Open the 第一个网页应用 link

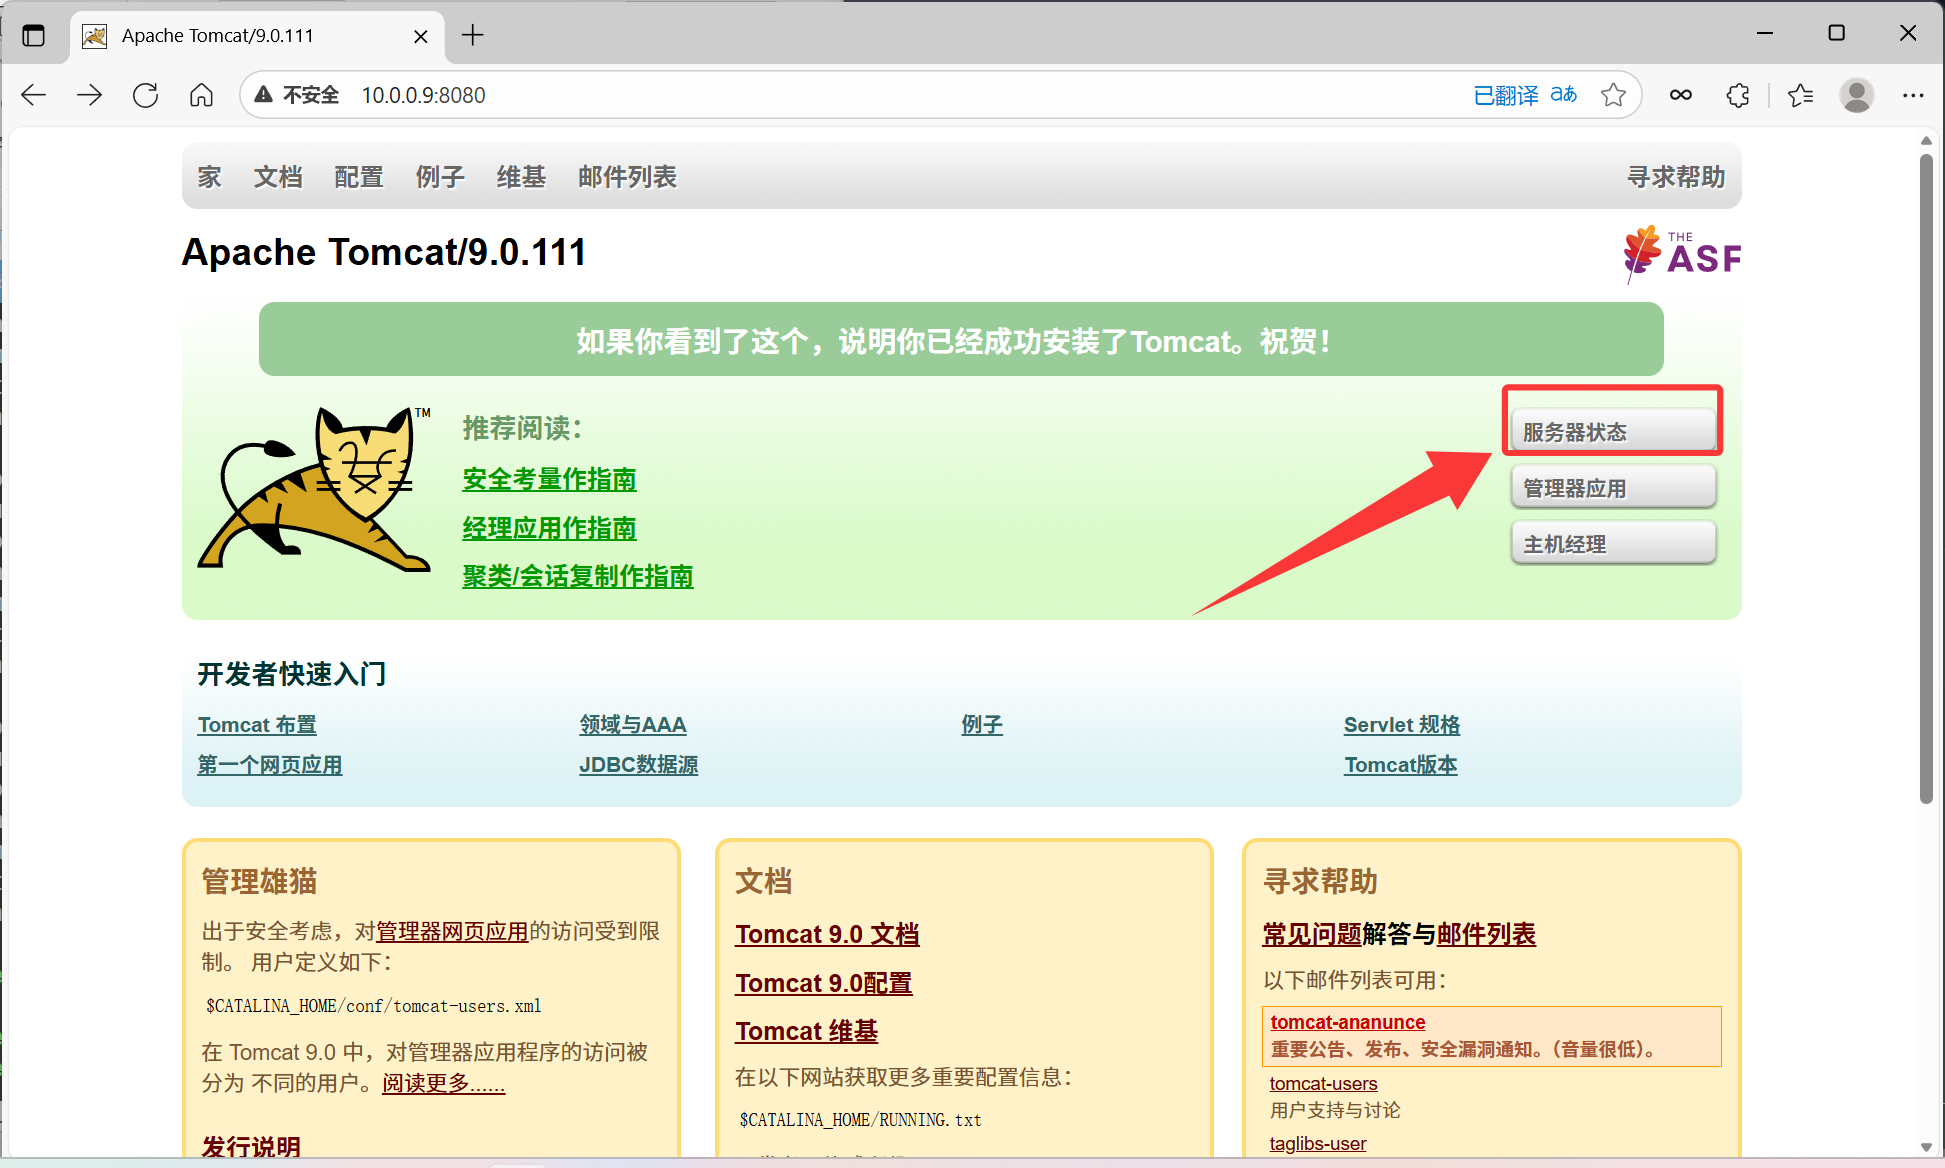pyautogui.click(x=270, y=765)
